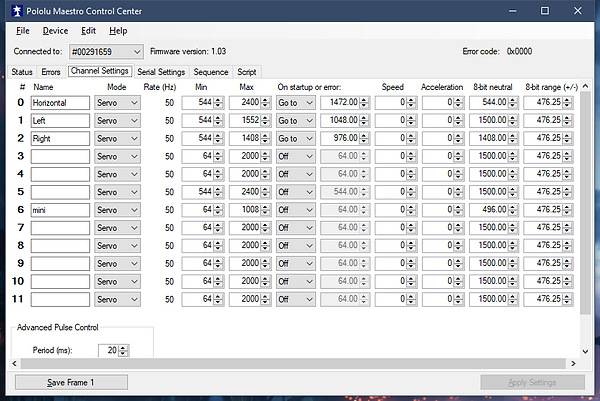Click the startup position stepper for channel 1
Screen dimensions: 600x401
click(364, 121)
